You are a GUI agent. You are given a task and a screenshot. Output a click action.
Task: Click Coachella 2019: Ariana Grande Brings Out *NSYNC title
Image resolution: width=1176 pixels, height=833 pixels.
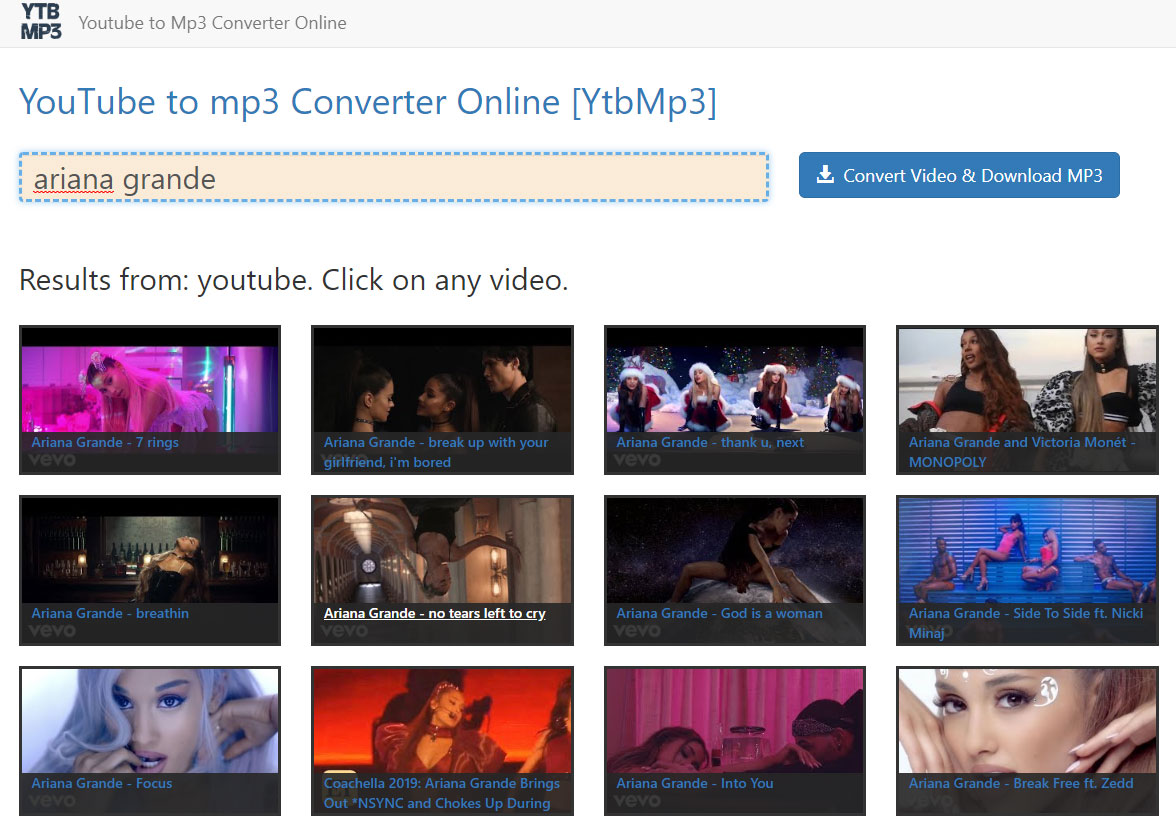tap(442, 793)
